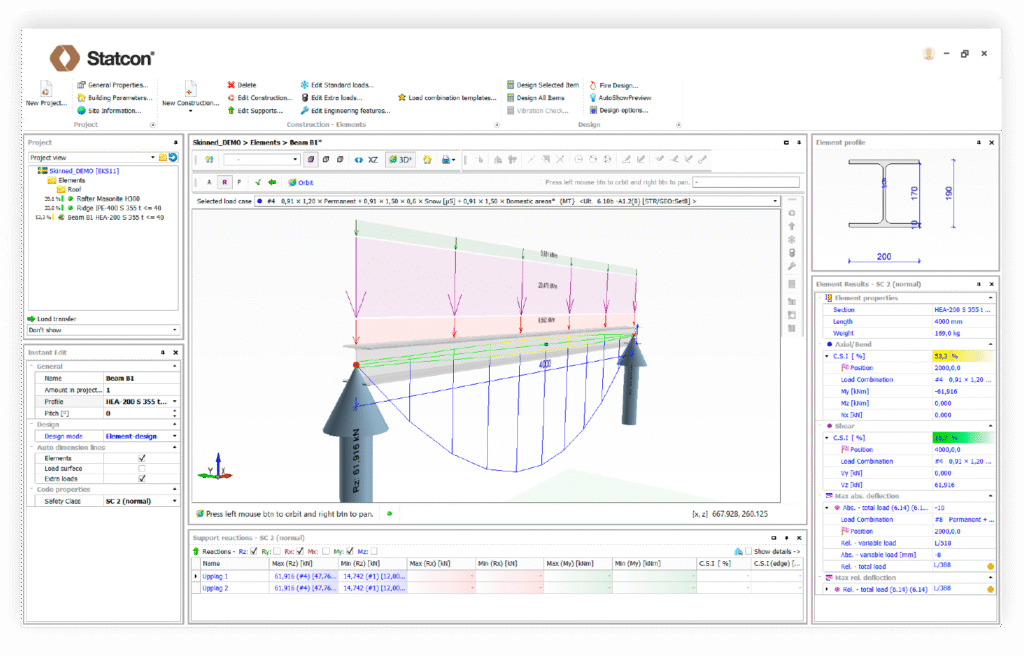Click the New Construction icon
This screenshot has width=1024, height=656.
189,90
